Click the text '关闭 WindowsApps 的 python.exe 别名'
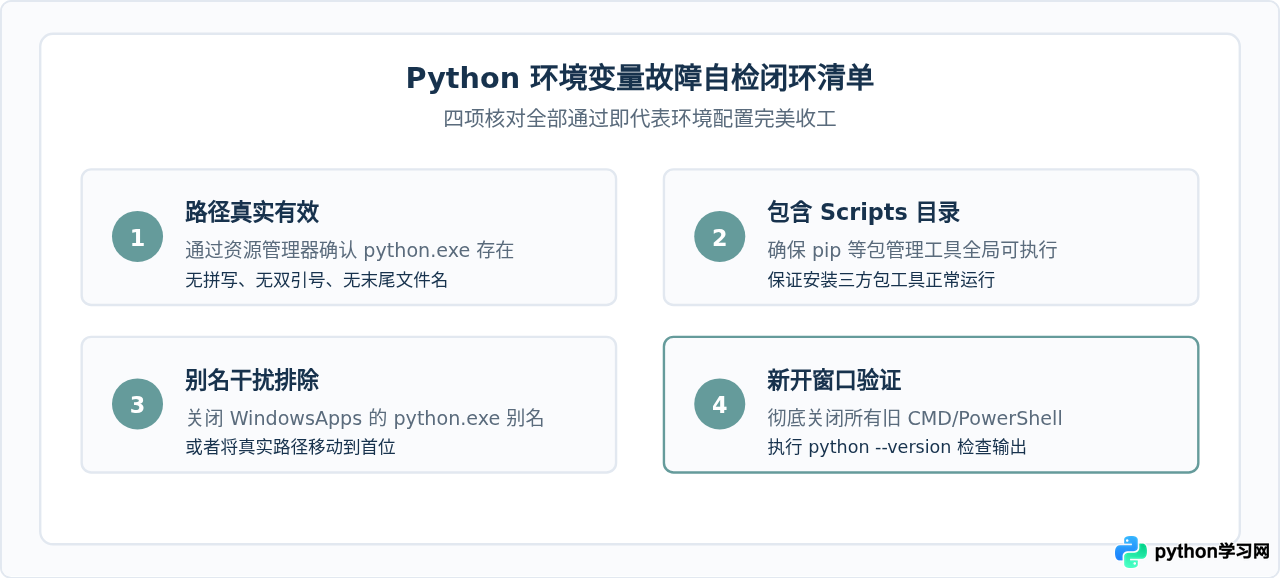 click(365, 418)
